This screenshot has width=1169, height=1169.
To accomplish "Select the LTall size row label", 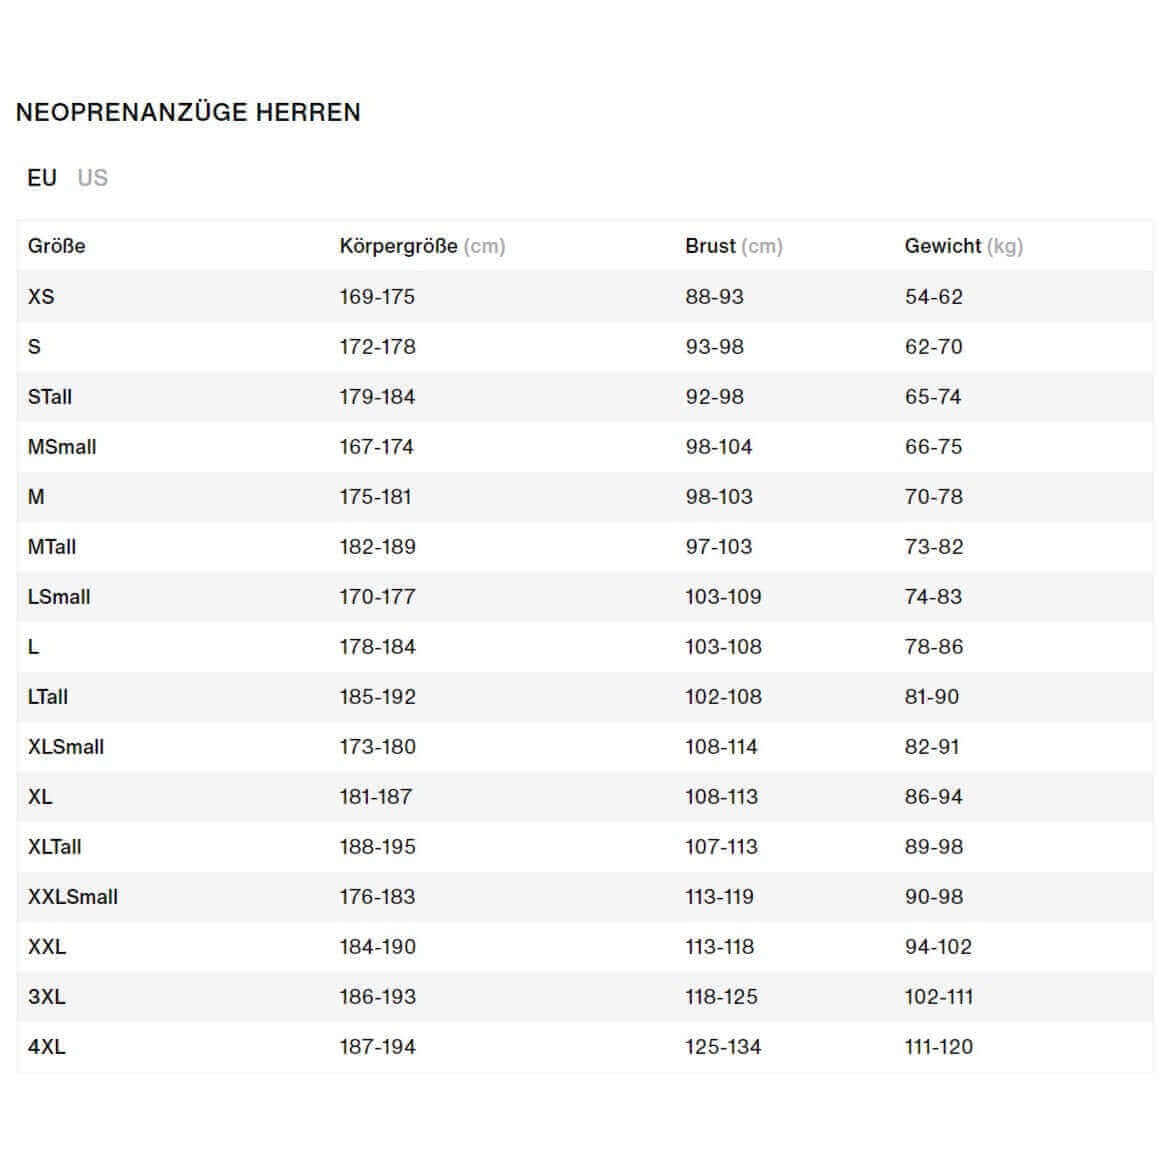I will pyautogui.click(x=48, y=697).
